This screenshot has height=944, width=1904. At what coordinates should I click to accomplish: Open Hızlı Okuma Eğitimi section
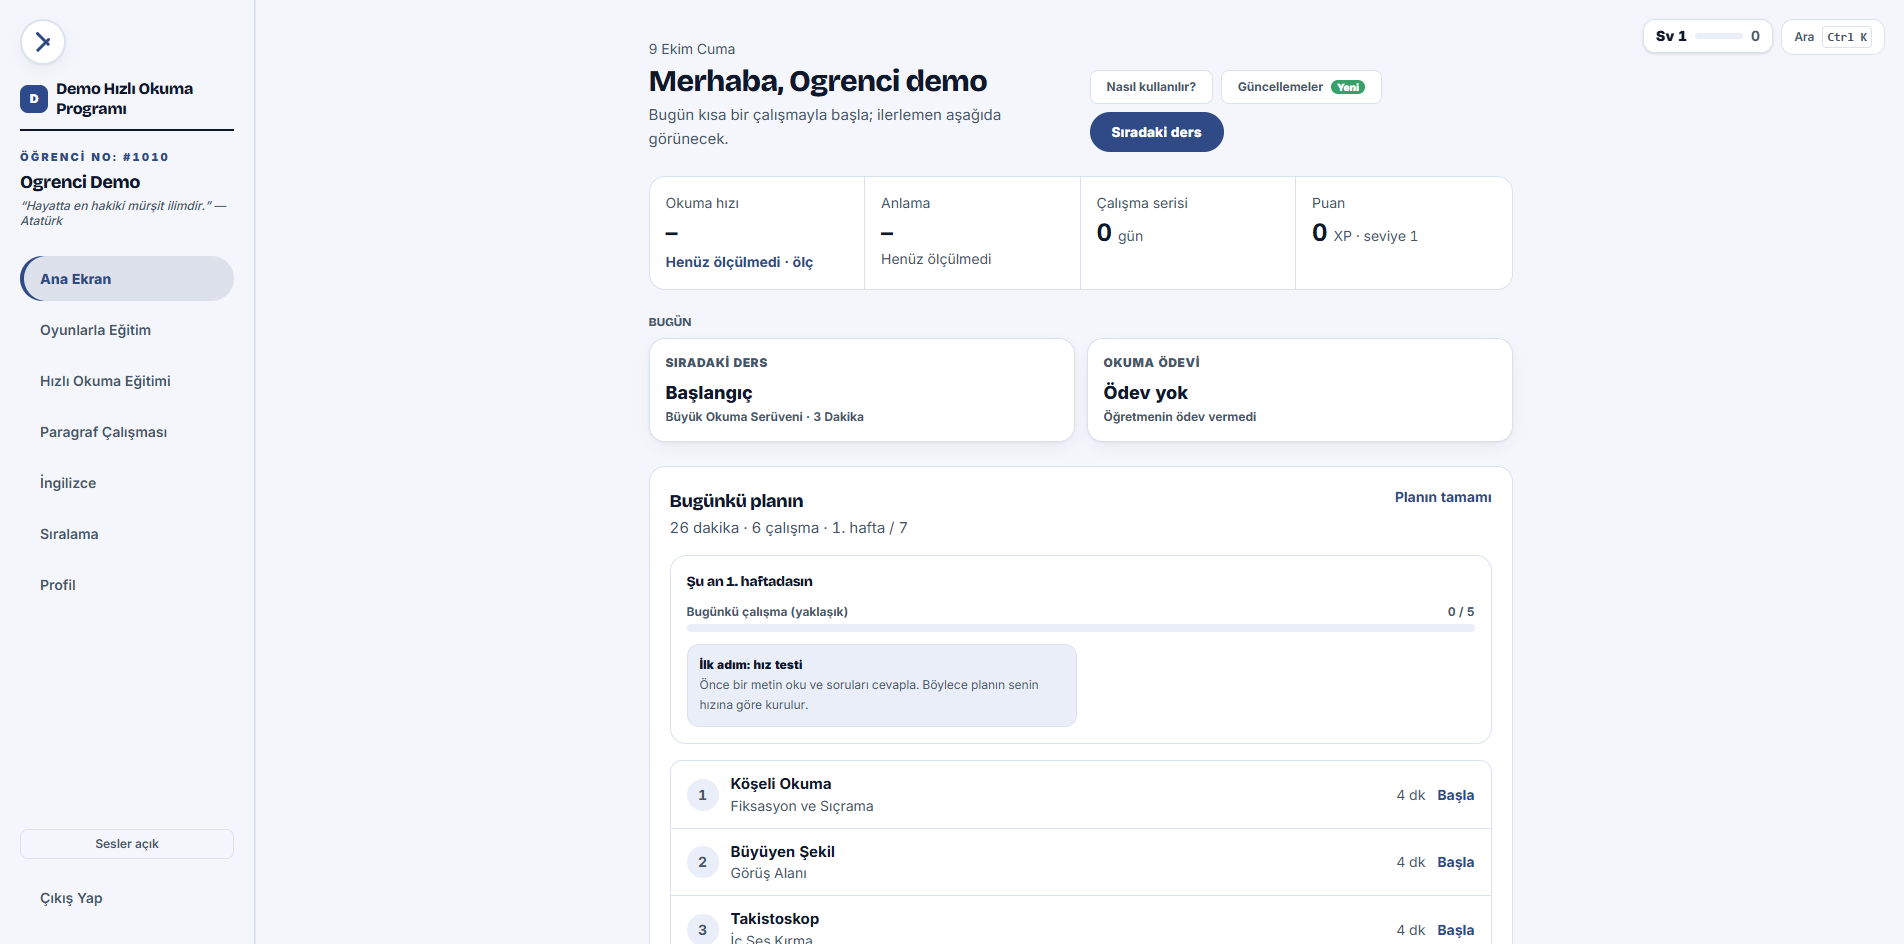[x=127, y=381]
